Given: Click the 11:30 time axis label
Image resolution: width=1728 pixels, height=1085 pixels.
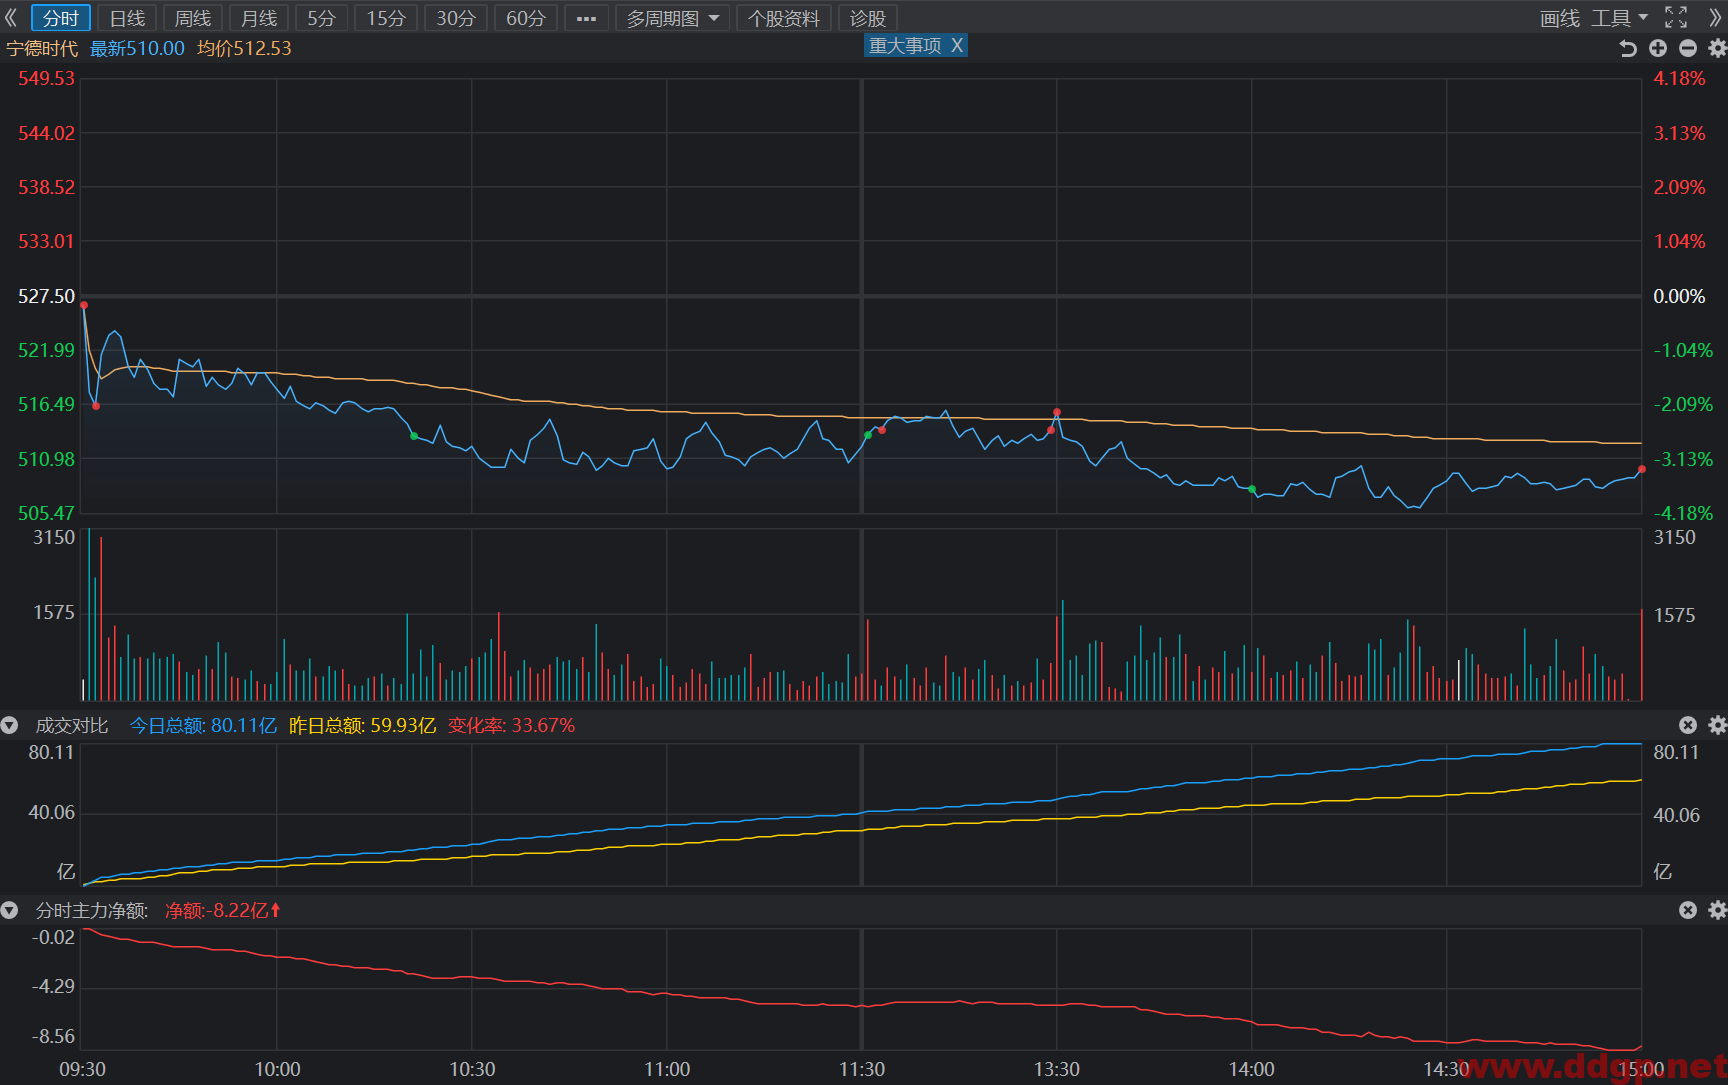Looking at the screenshot, I should (862, 1069).
